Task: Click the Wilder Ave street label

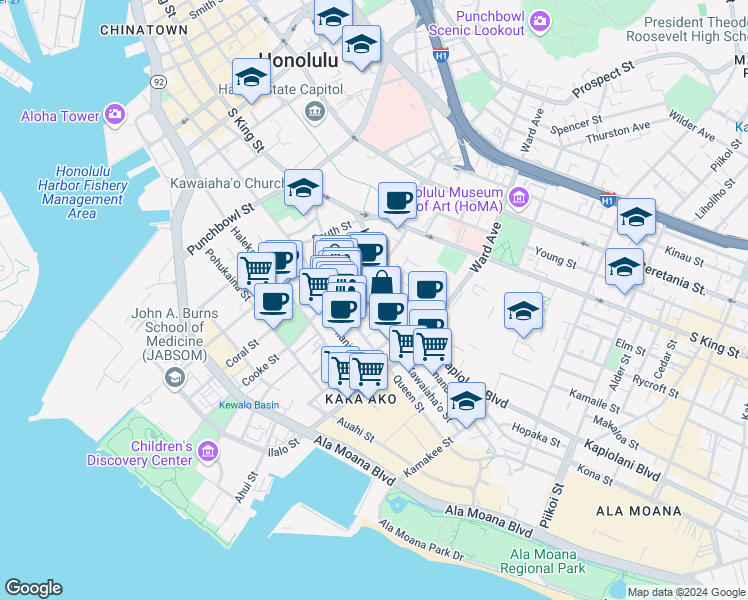Action: pyautogui.click(x=692, y=125)
